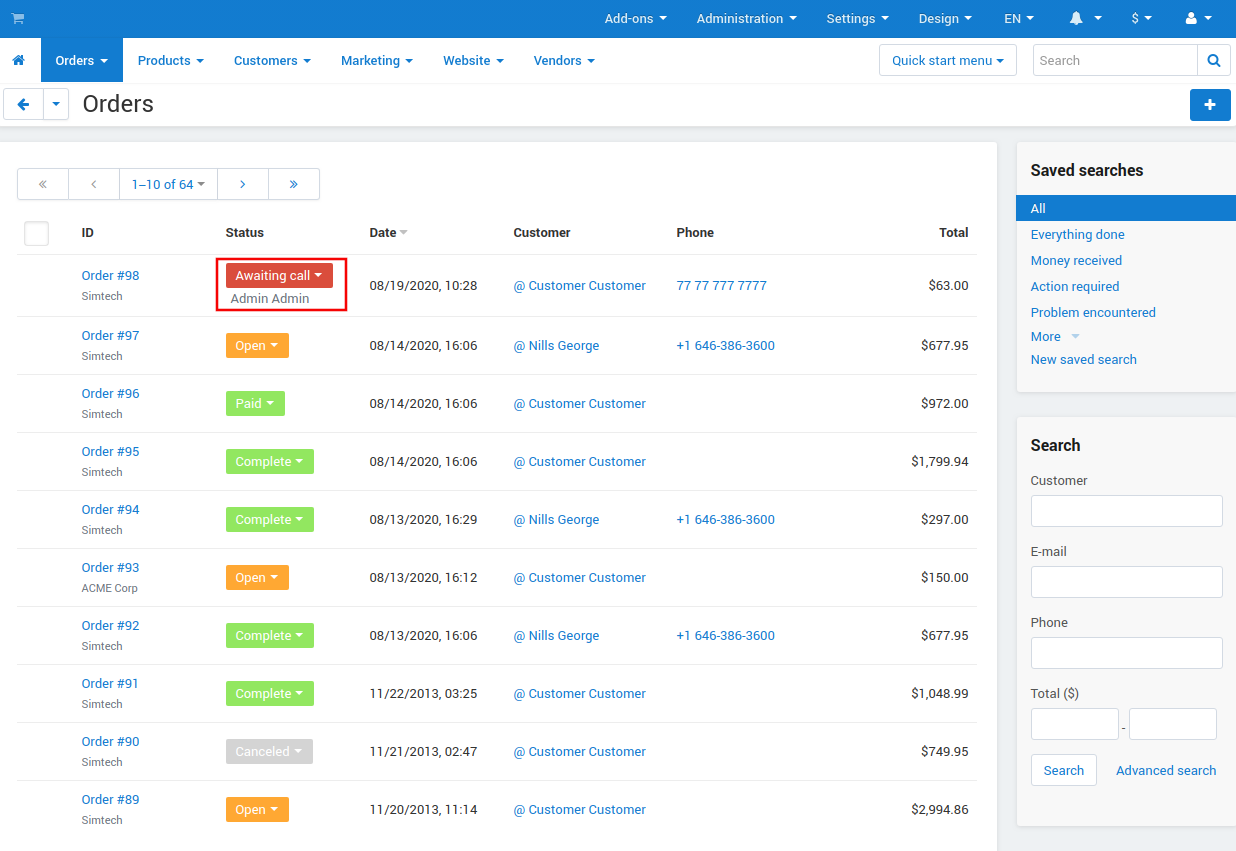The width and height of the screenshot is (1236, 851).
Task: Click the back arrow button
Action: point(23,104)
